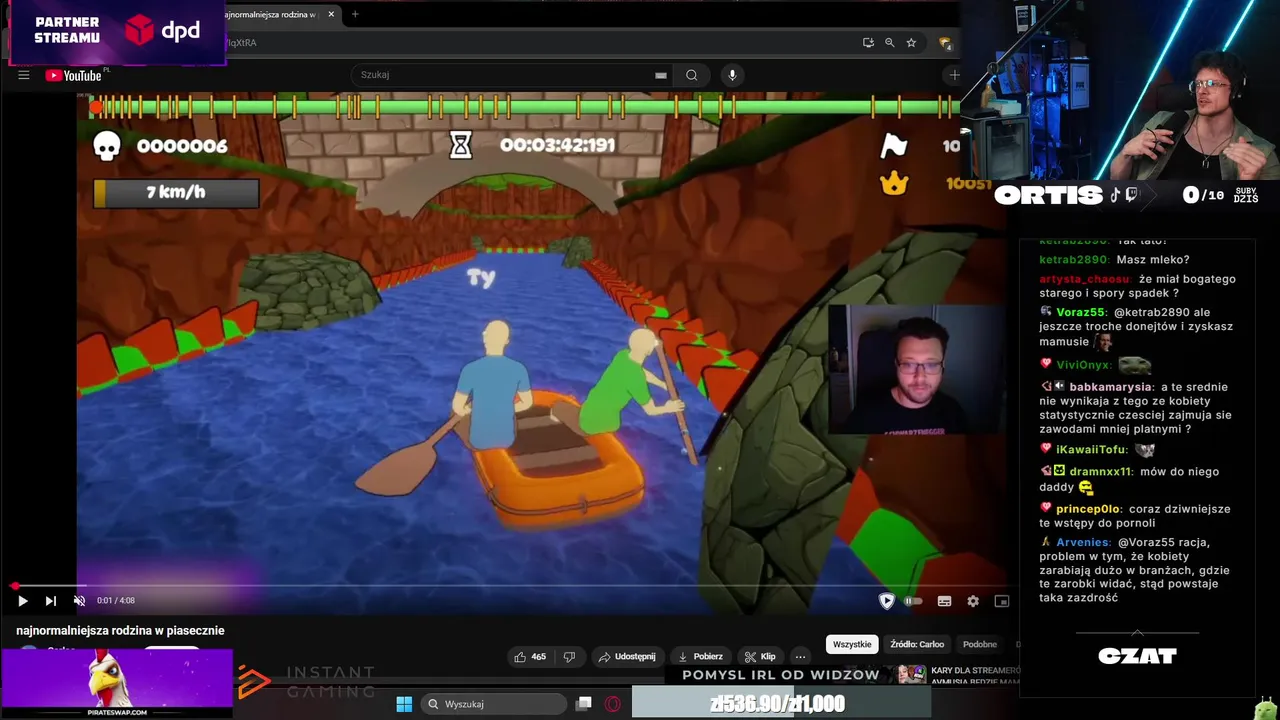
Task: Click username iKawaiiTofu in chat
Action: click(x=1092, y=450)
